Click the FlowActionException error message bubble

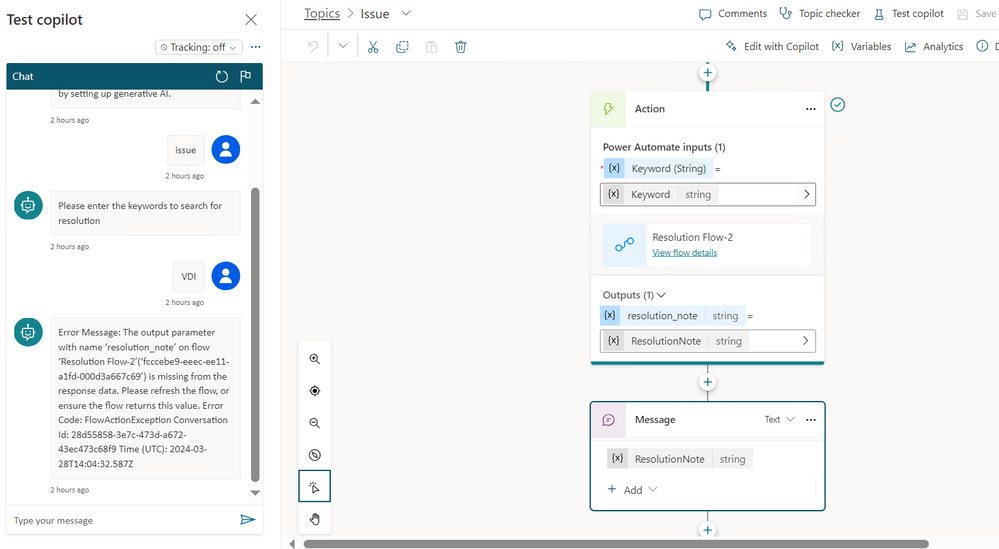pos(146,398)
